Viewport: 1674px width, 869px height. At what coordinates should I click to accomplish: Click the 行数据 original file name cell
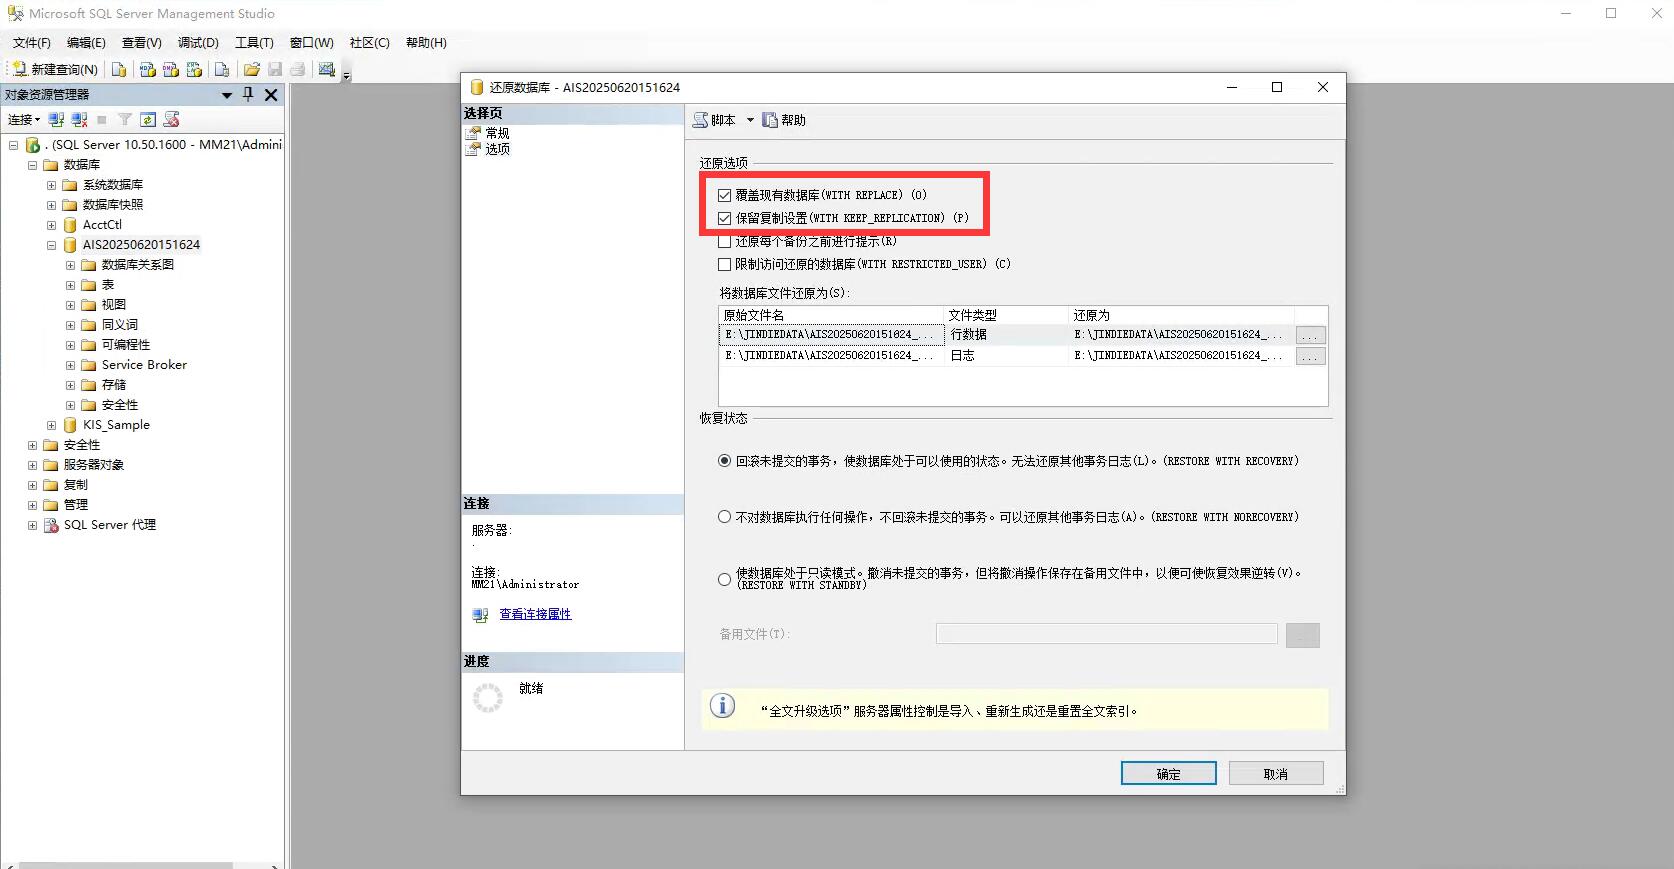831,335
